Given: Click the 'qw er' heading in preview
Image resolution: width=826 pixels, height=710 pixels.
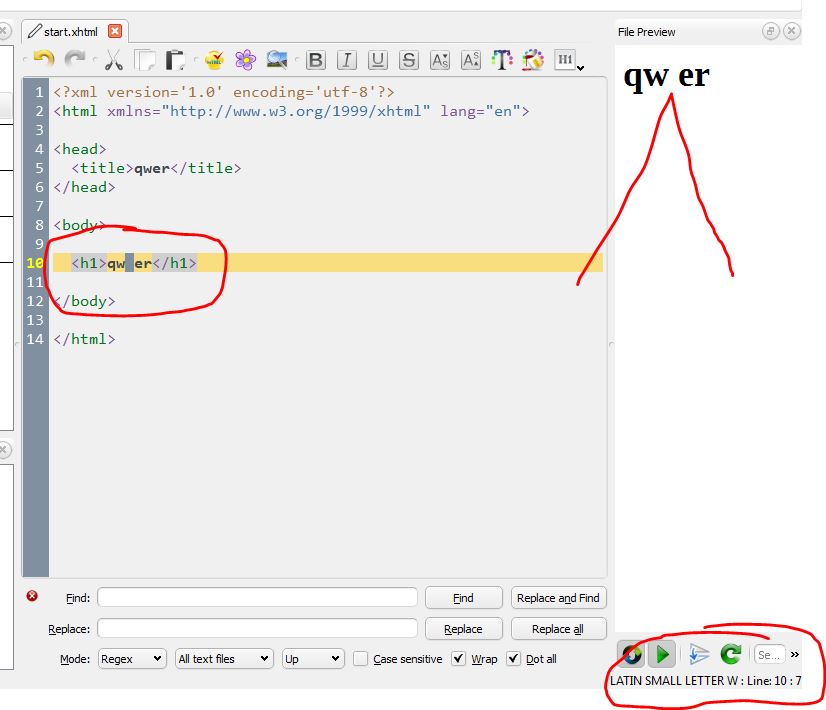Looking at the screenshot, I should click(x=666, y=75).
